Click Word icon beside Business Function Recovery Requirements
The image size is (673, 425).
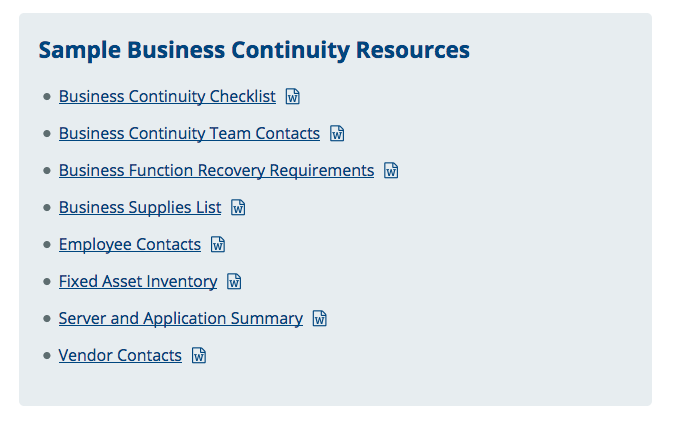(391, 170)
